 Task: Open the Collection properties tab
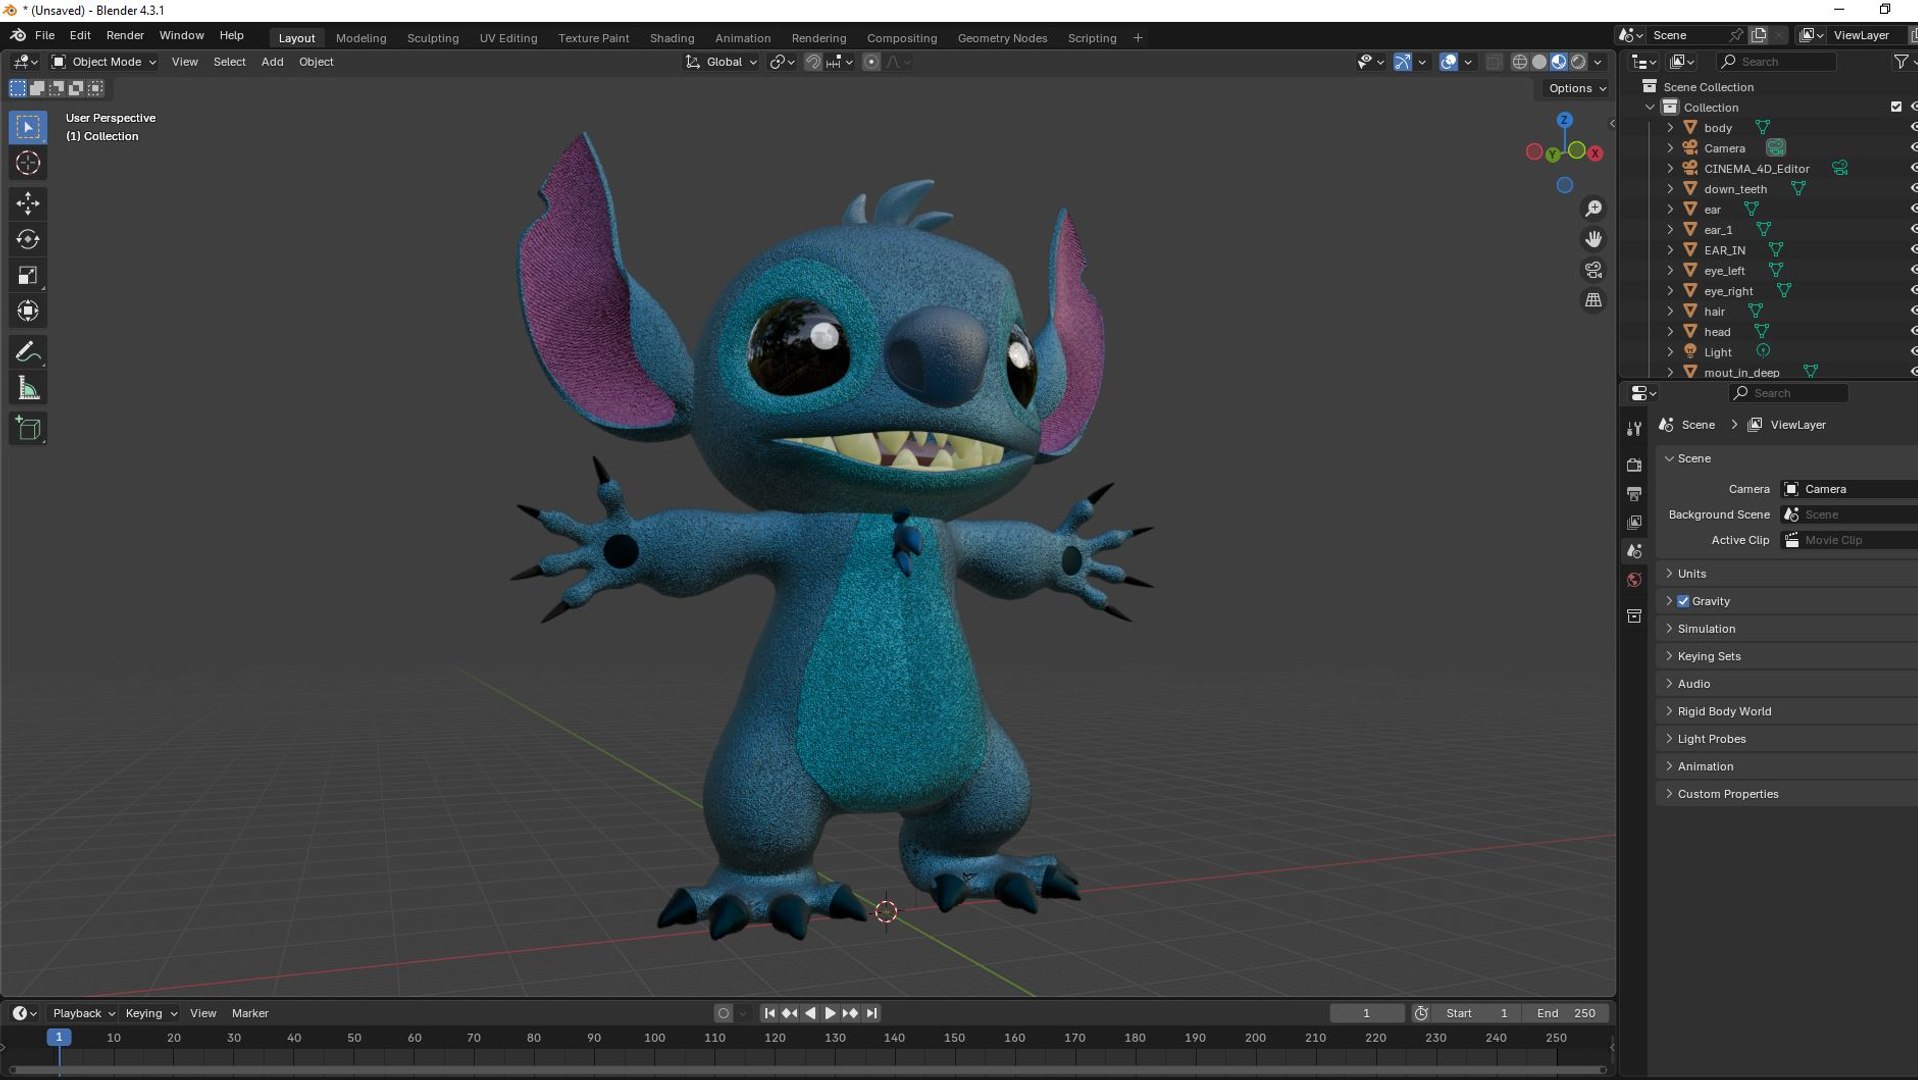1634,616
